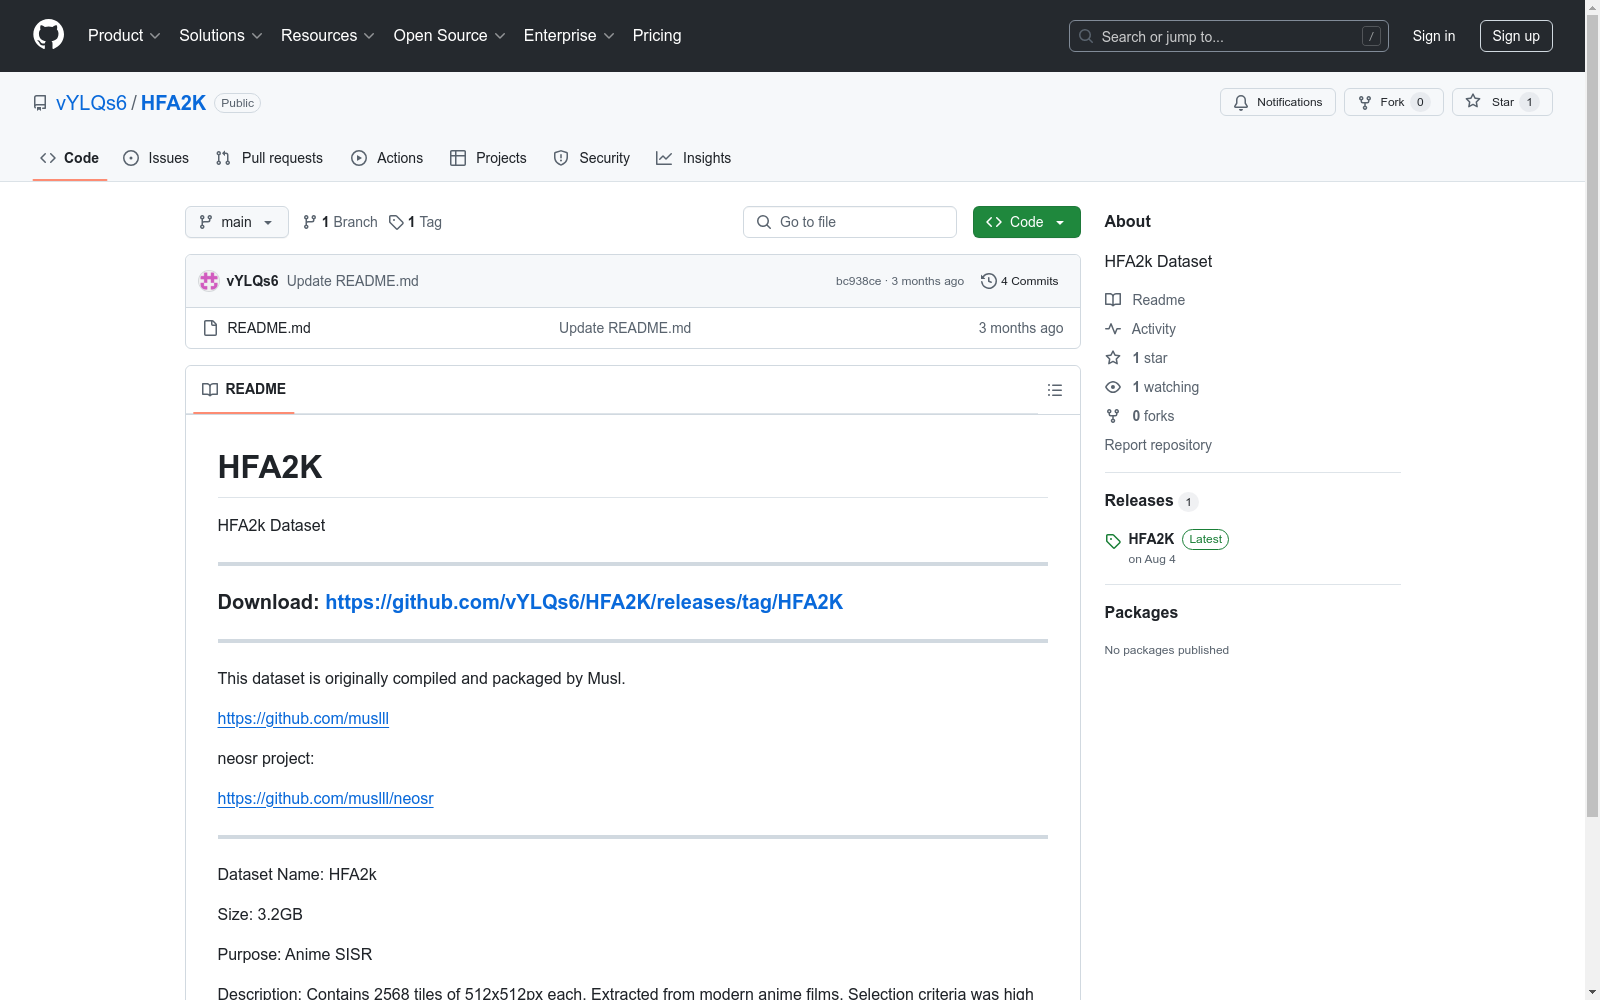1600x1000 pixels.
Task: Open the Issues tab
Action: pyautogui.click(x=156, y=158)
